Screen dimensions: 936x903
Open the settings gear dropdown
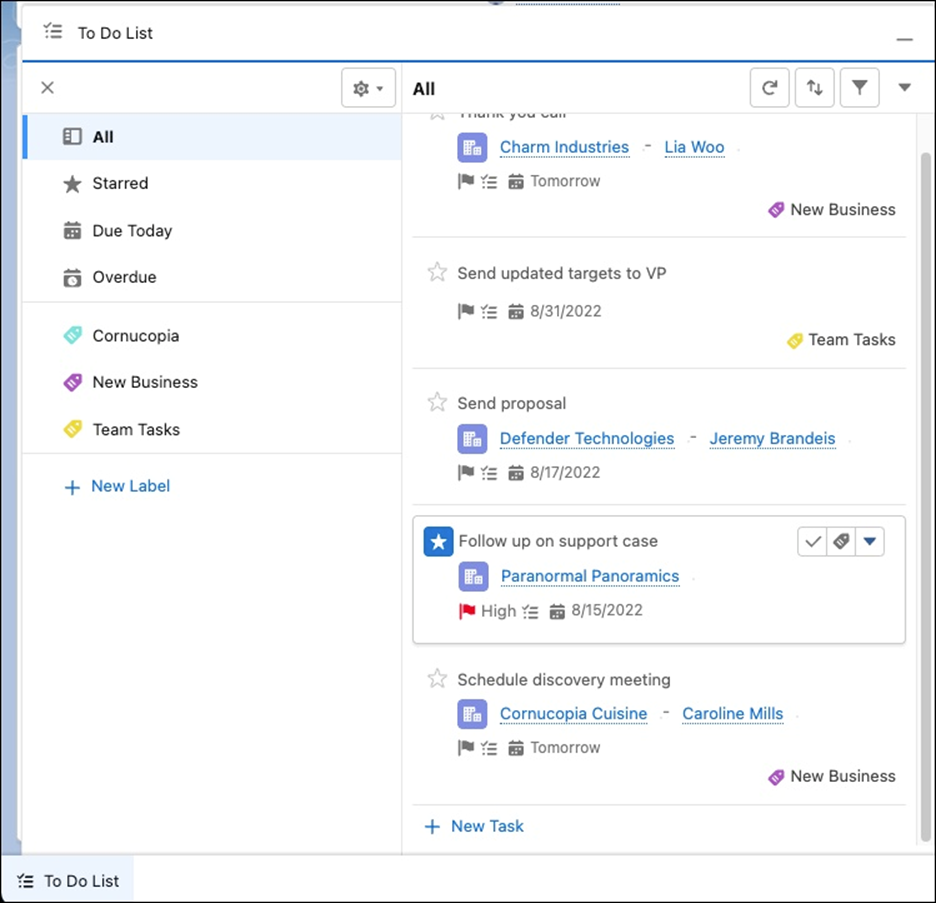point(368,87)
